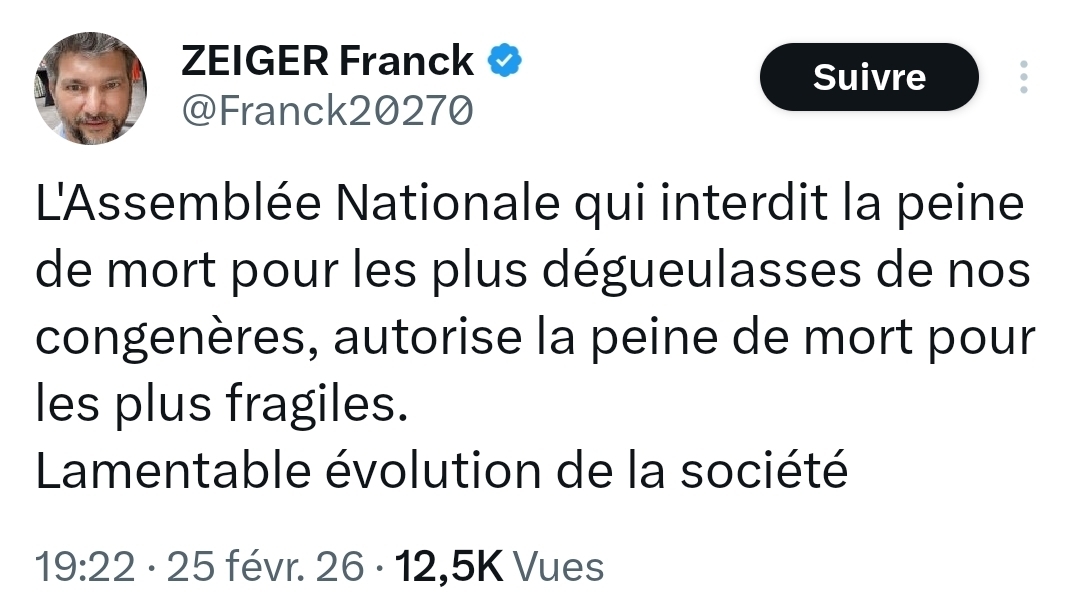
Task: Open the ZEIGER Franck display name
Action: pyautogui.click(x=327, y=62)
